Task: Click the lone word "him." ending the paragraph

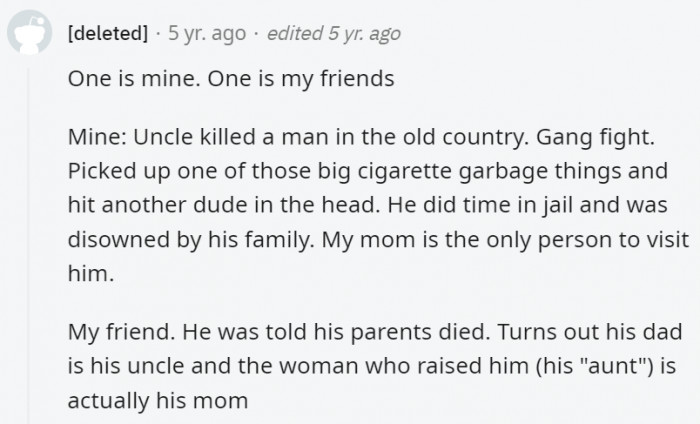Action: (89, 274)
